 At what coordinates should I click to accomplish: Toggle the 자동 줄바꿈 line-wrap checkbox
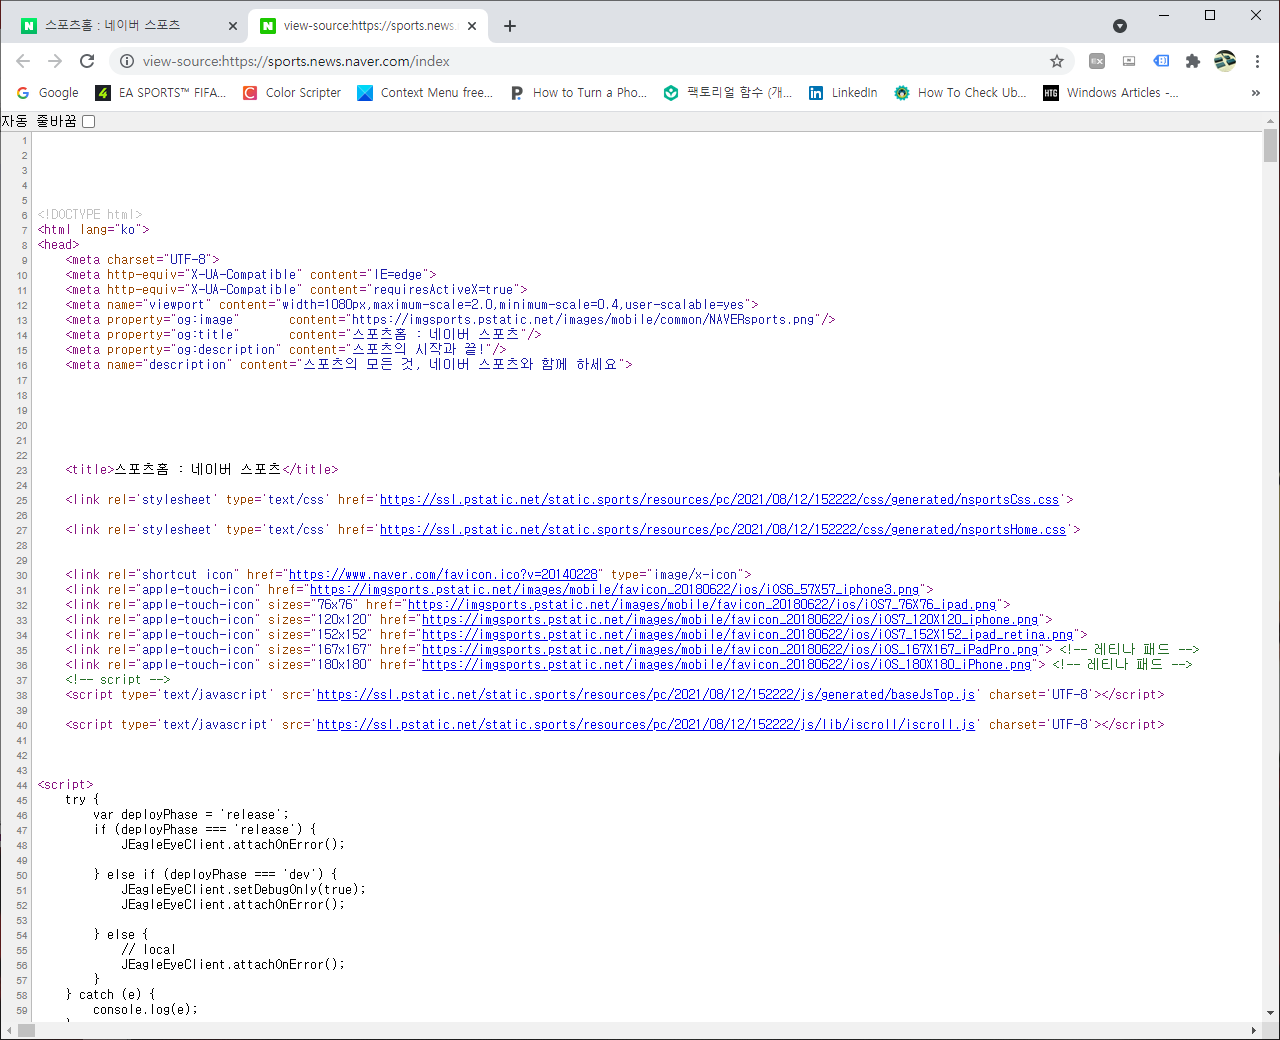(88, 122)
